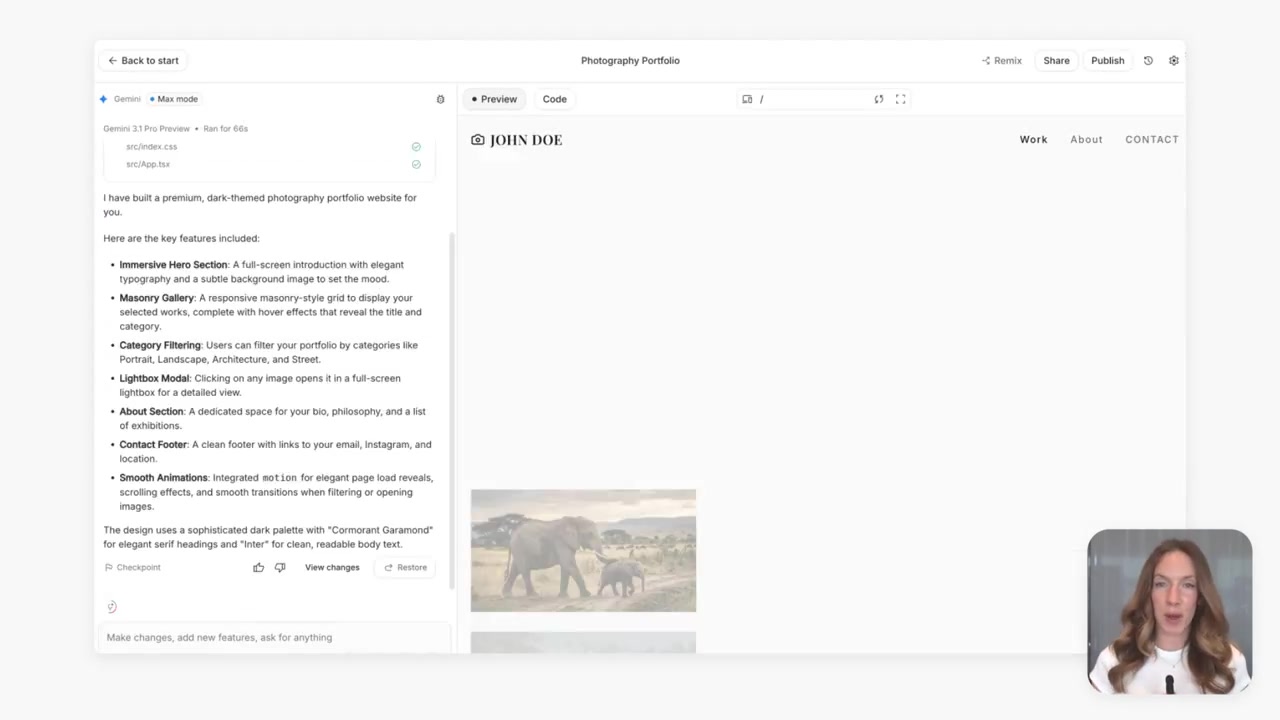This screenshot has height=720, width=1280.
Task: Open the CONTACT nav link
Action: click(1152, 139)
